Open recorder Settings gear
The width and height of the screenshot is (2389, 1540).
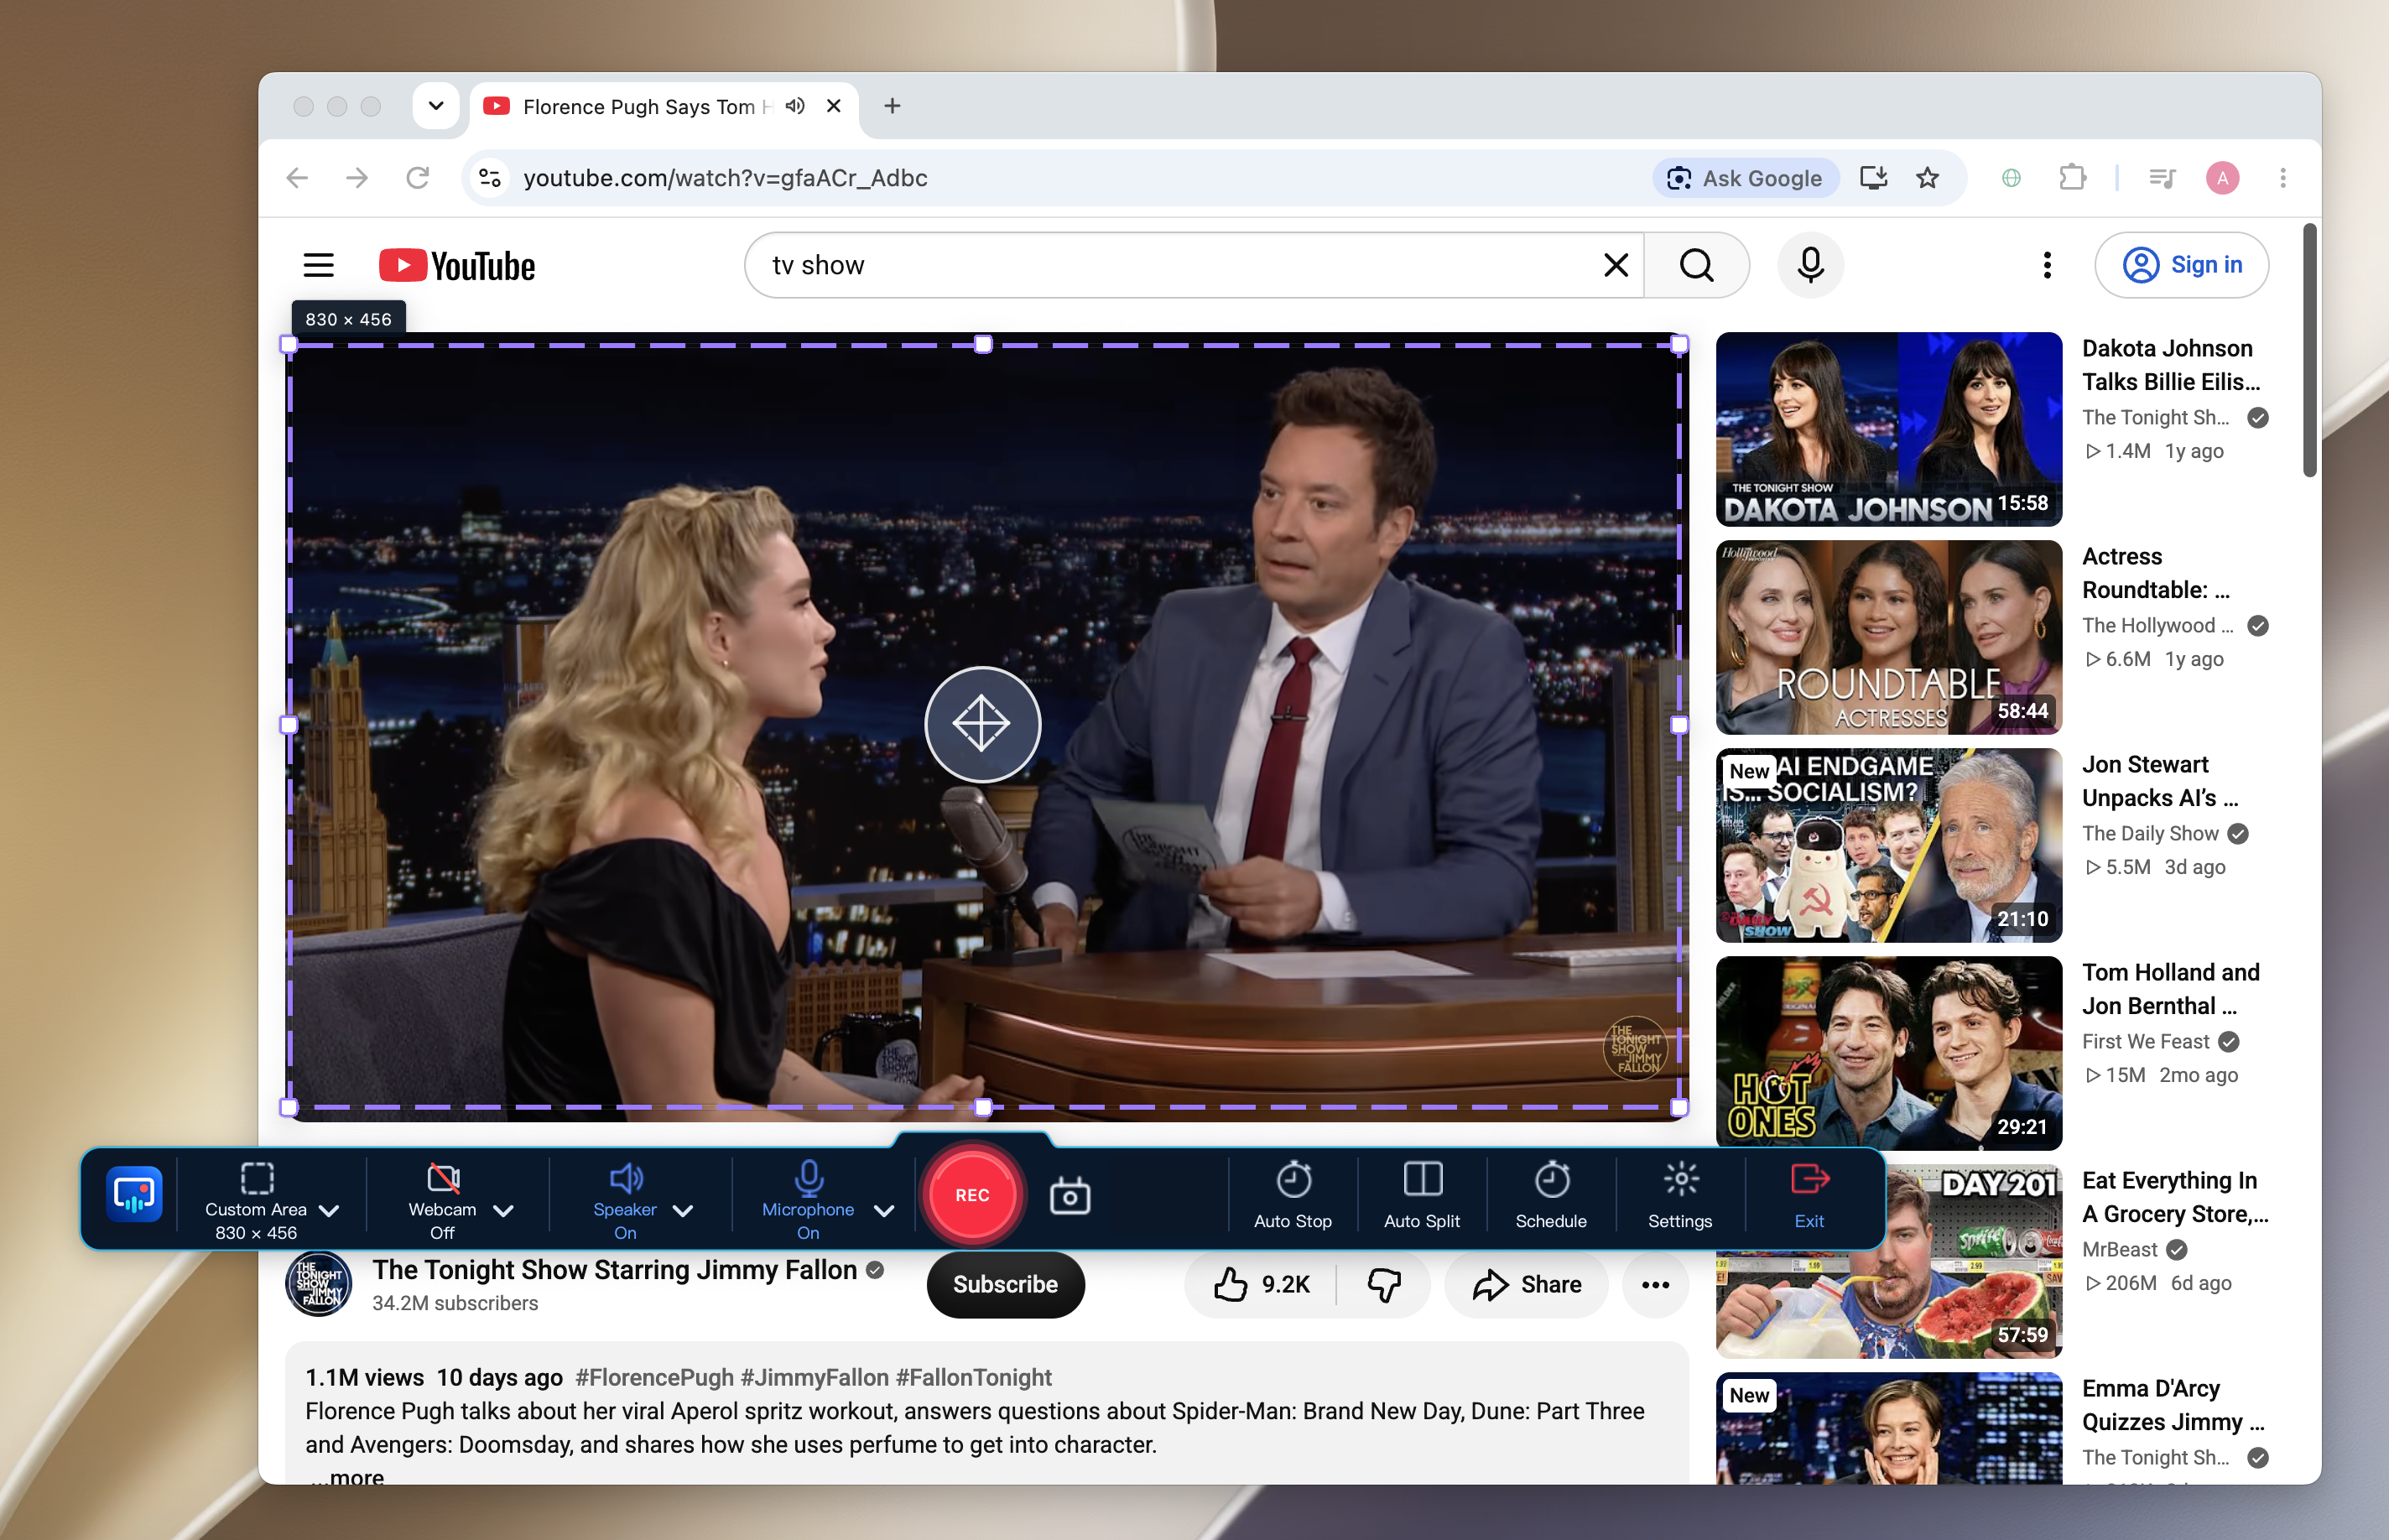click(x=1680, y=1196)
